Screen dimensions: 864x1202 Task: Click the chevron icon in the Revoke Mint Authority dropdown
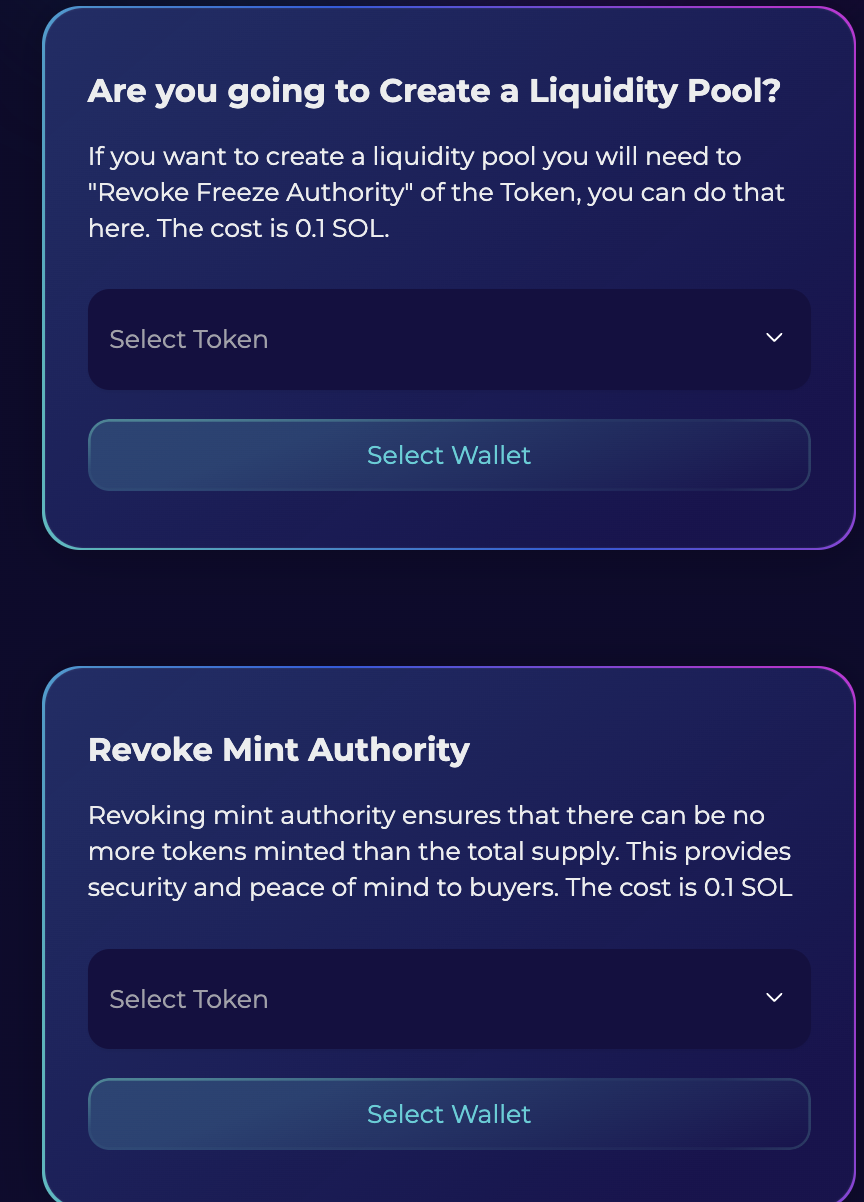(774, 998)
